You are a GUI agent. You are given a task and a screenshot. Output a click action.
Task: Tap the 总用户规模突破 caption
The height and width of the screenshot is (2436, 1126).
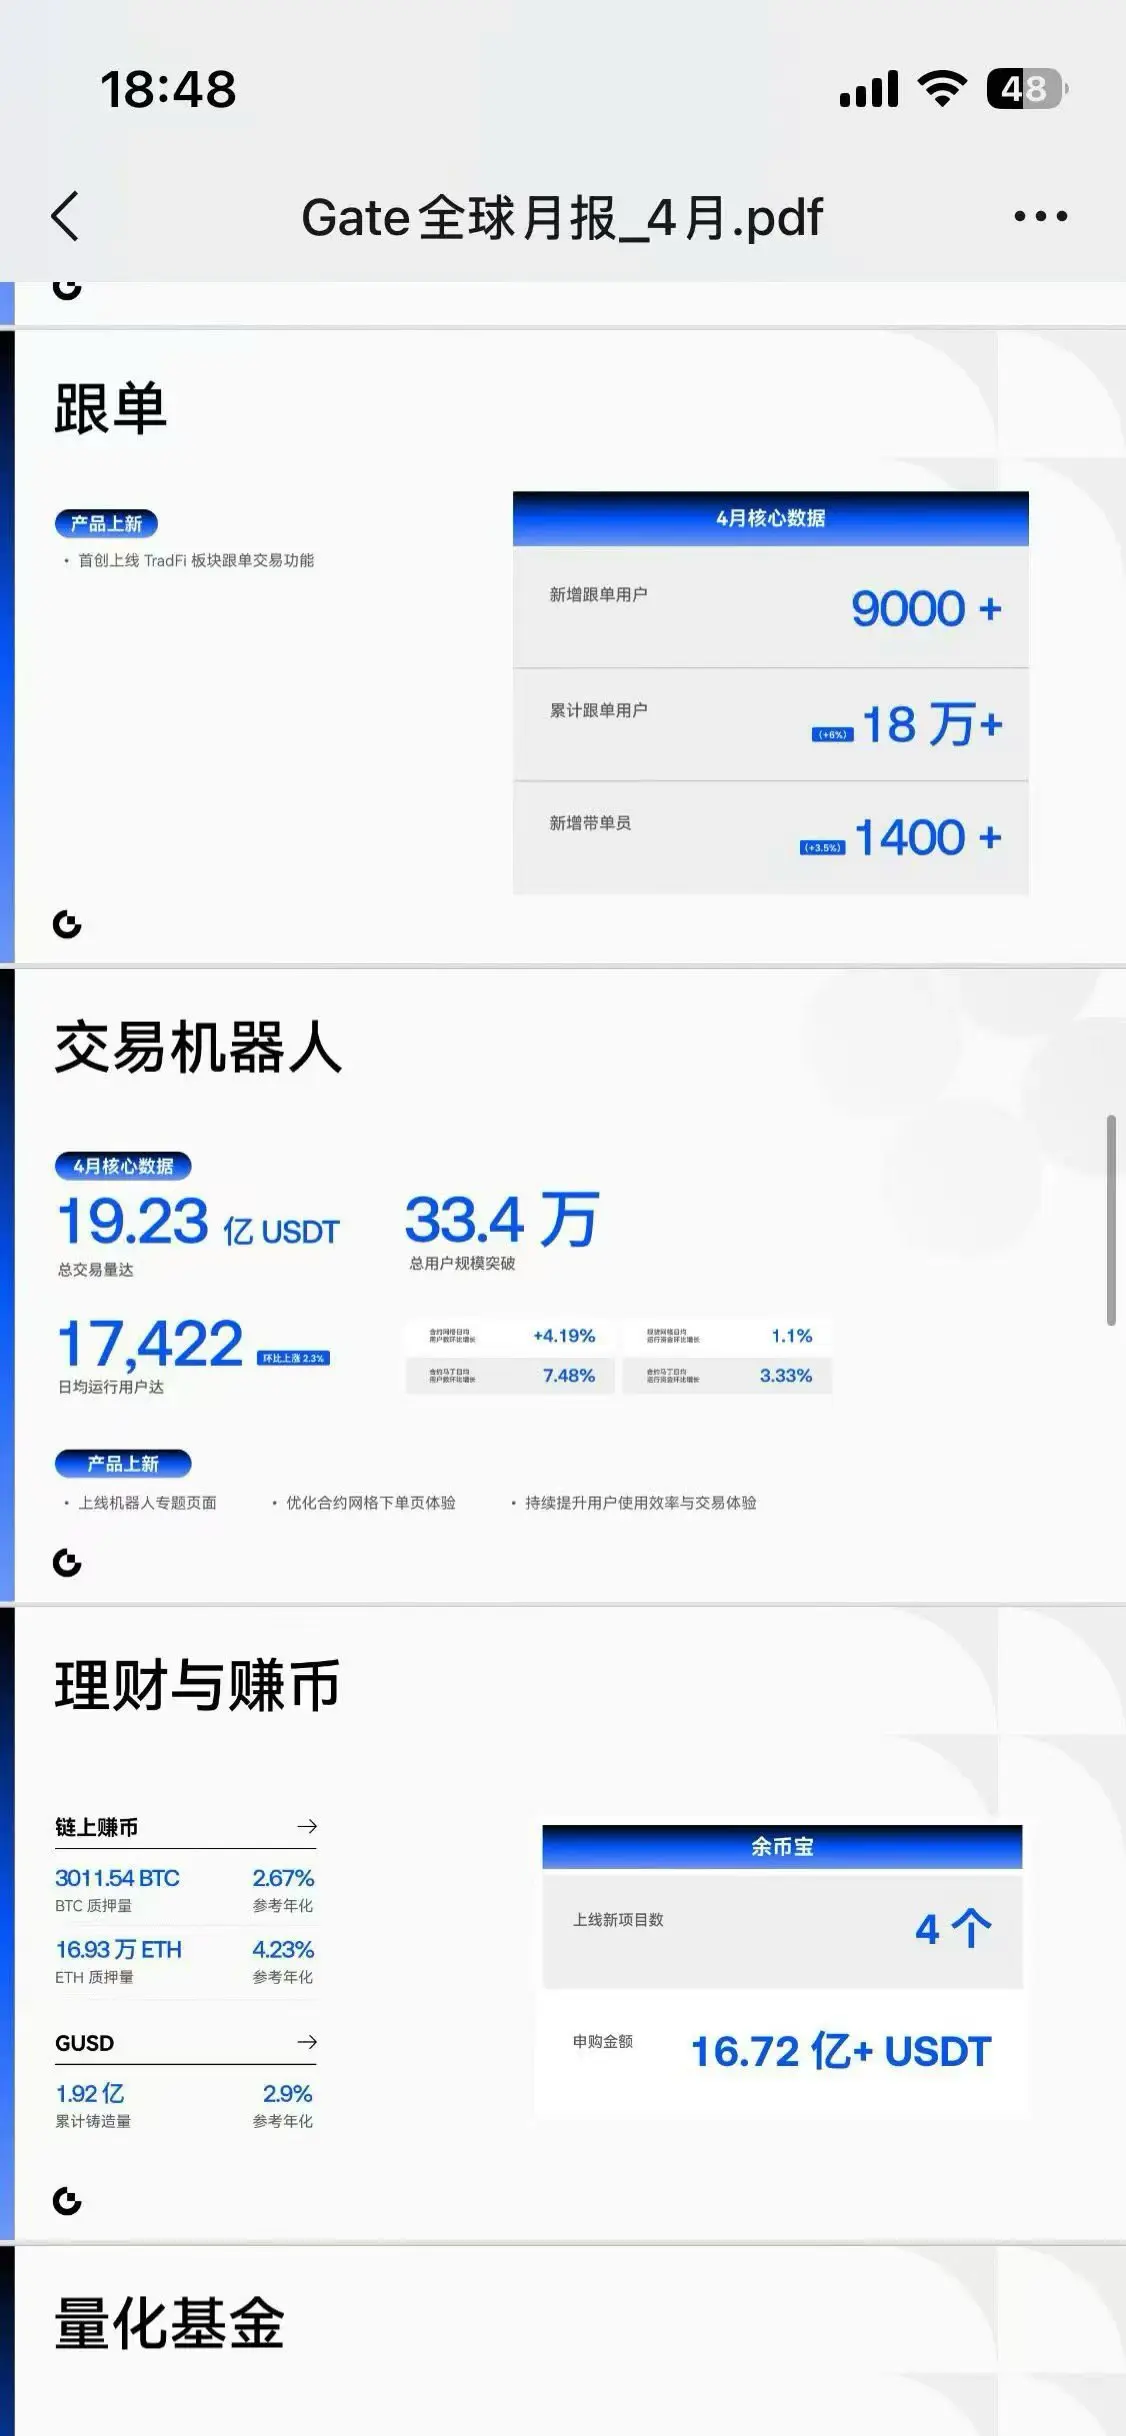(x=462, y=1263)
